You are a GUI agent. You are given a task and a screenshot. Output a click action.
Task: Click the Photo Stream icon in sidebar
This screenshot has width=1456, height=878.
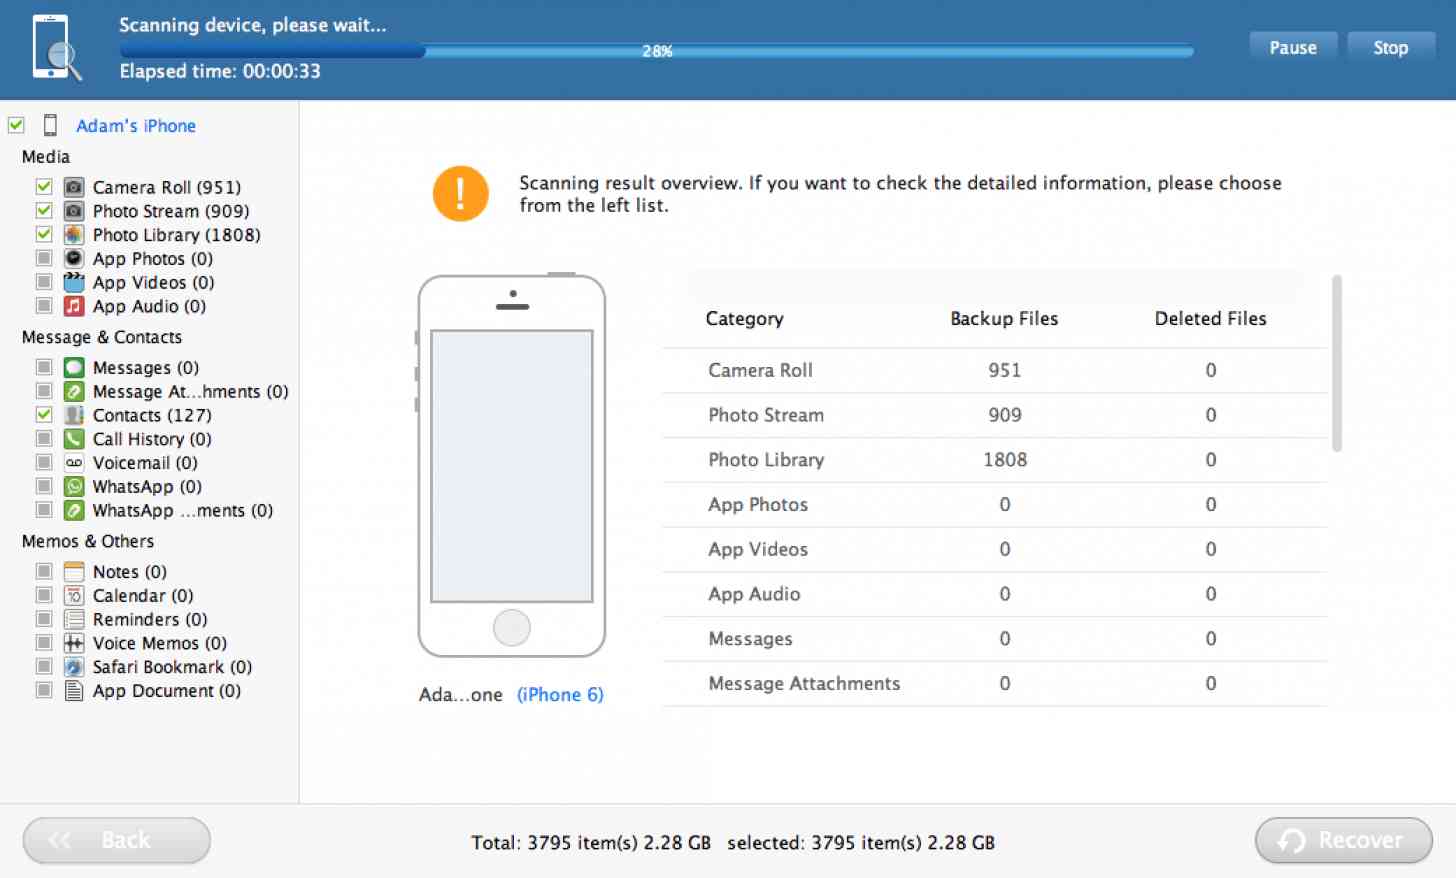[x=74, y=211]
